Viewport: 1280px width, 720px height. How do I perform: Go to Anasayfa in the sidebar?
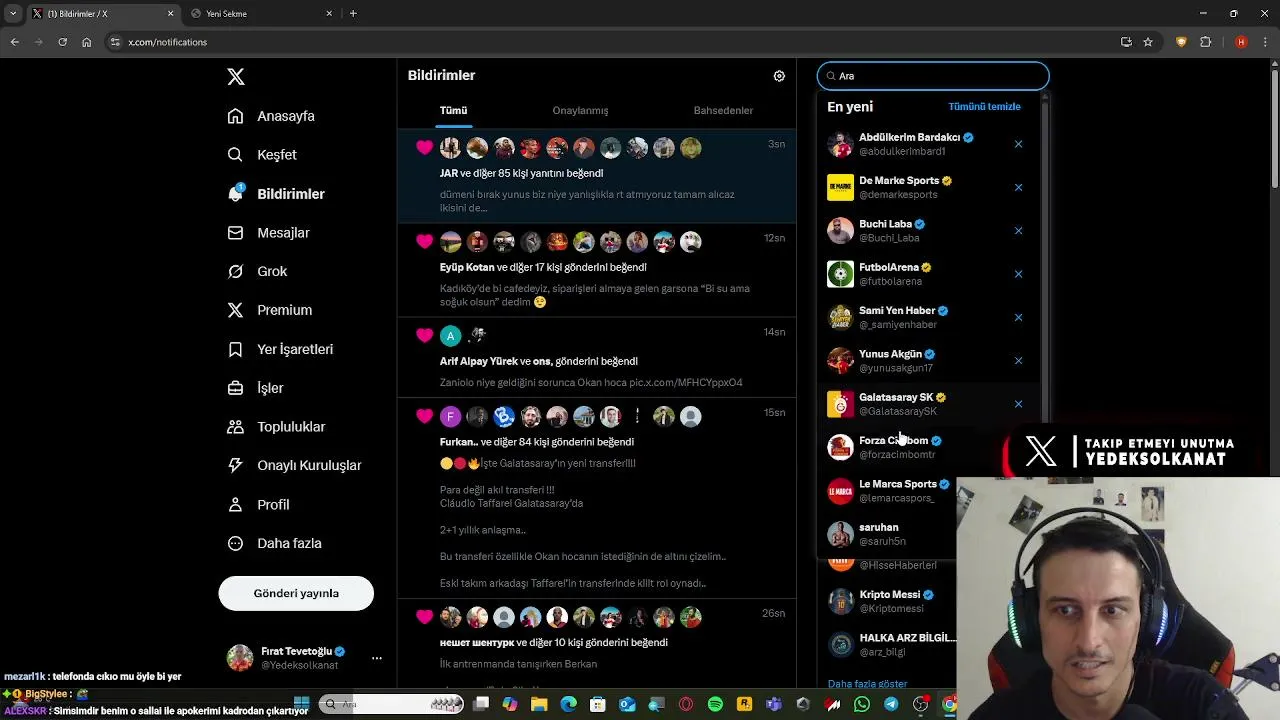tap(271, 116)
